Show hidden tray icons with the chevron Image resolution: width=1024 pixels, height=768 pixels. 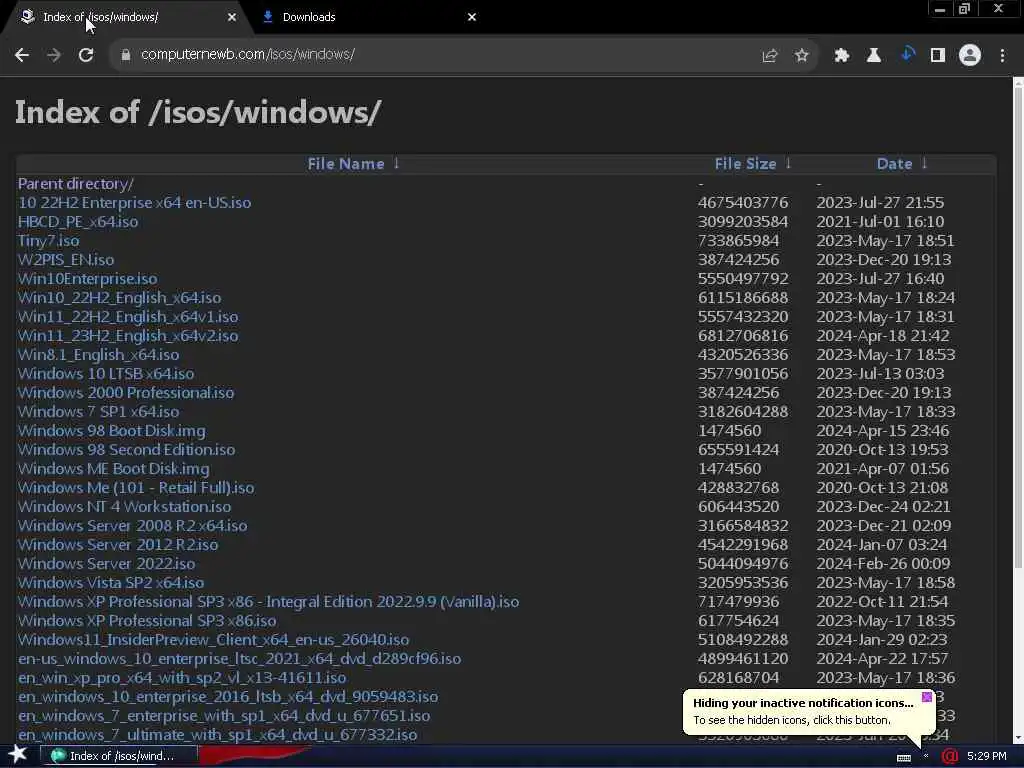(926, 756)
